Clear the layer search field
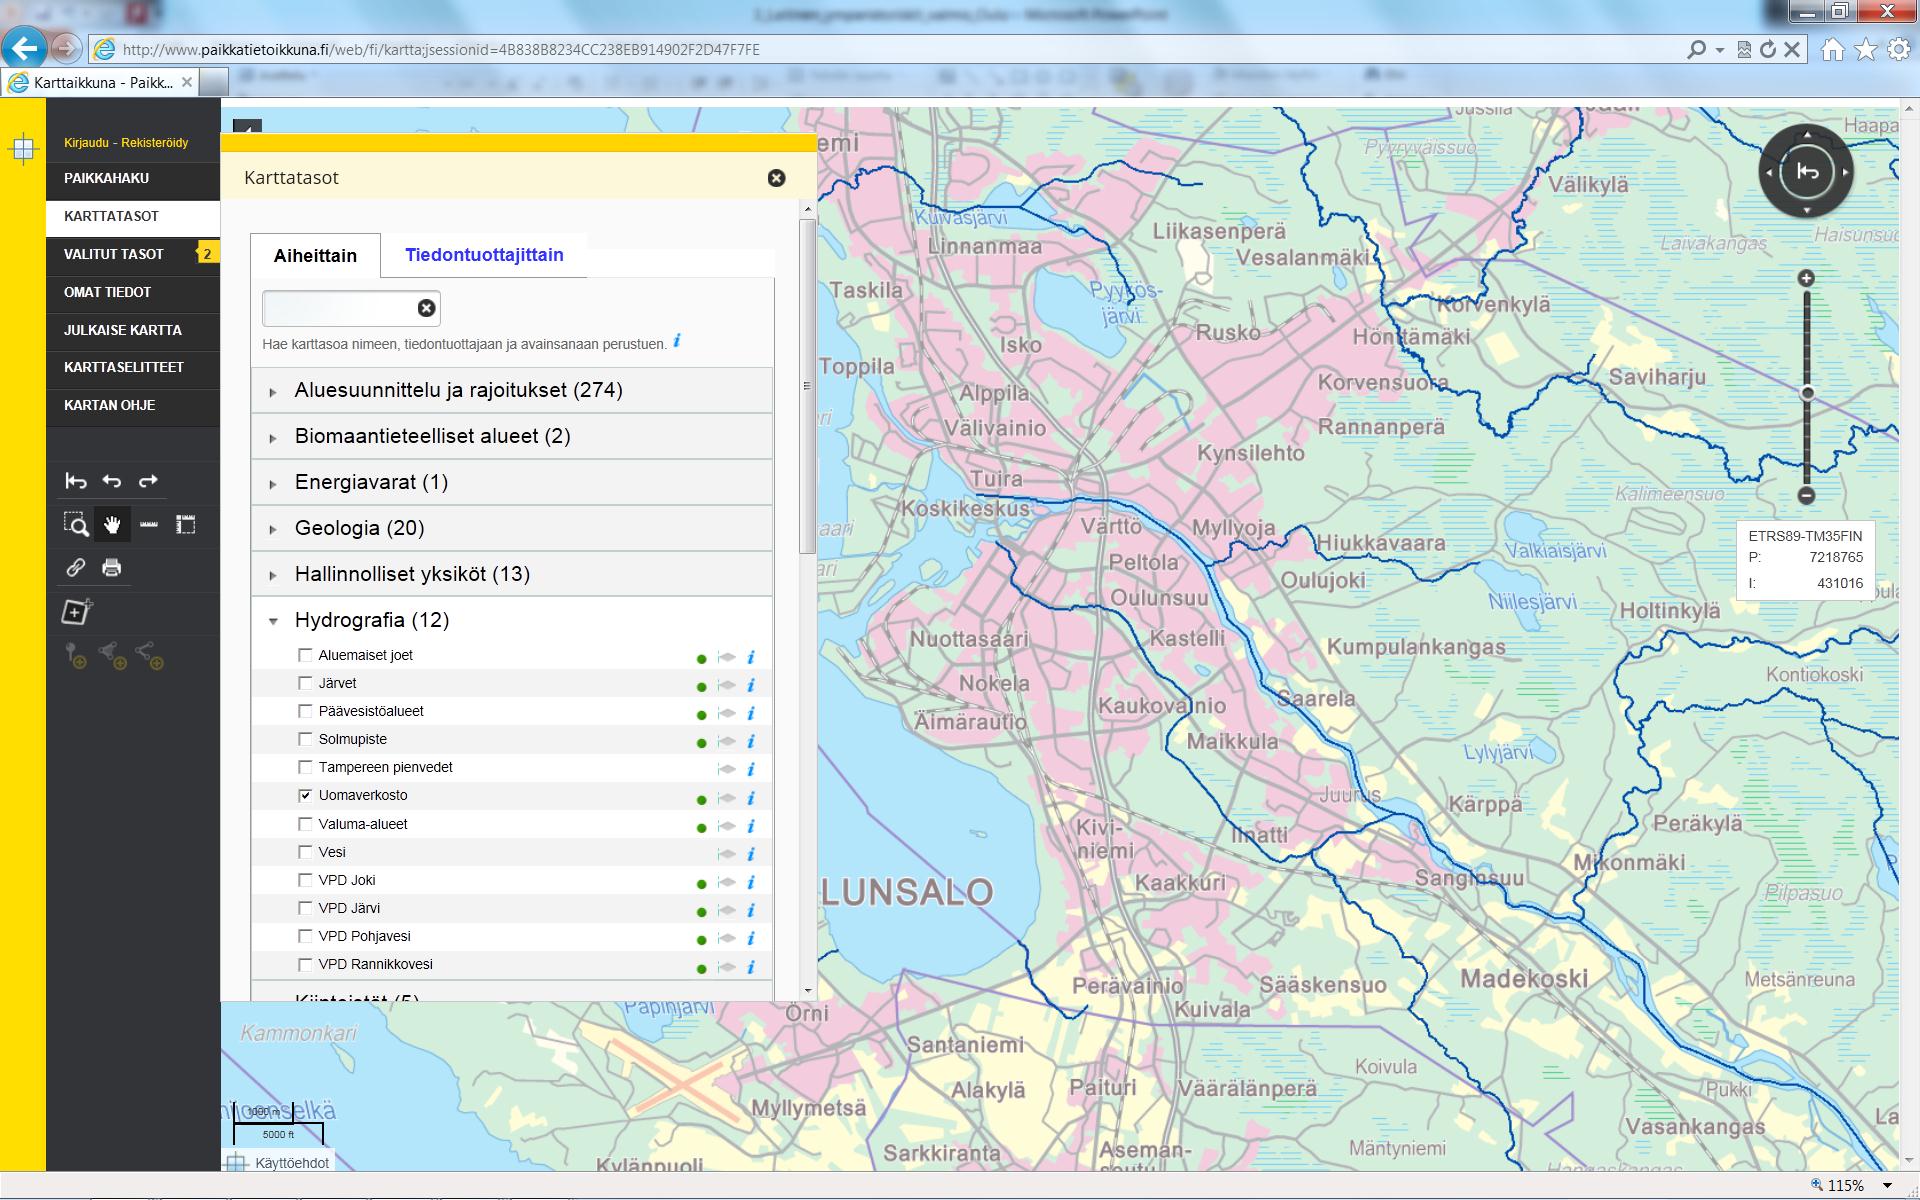 tap(426, 308)
